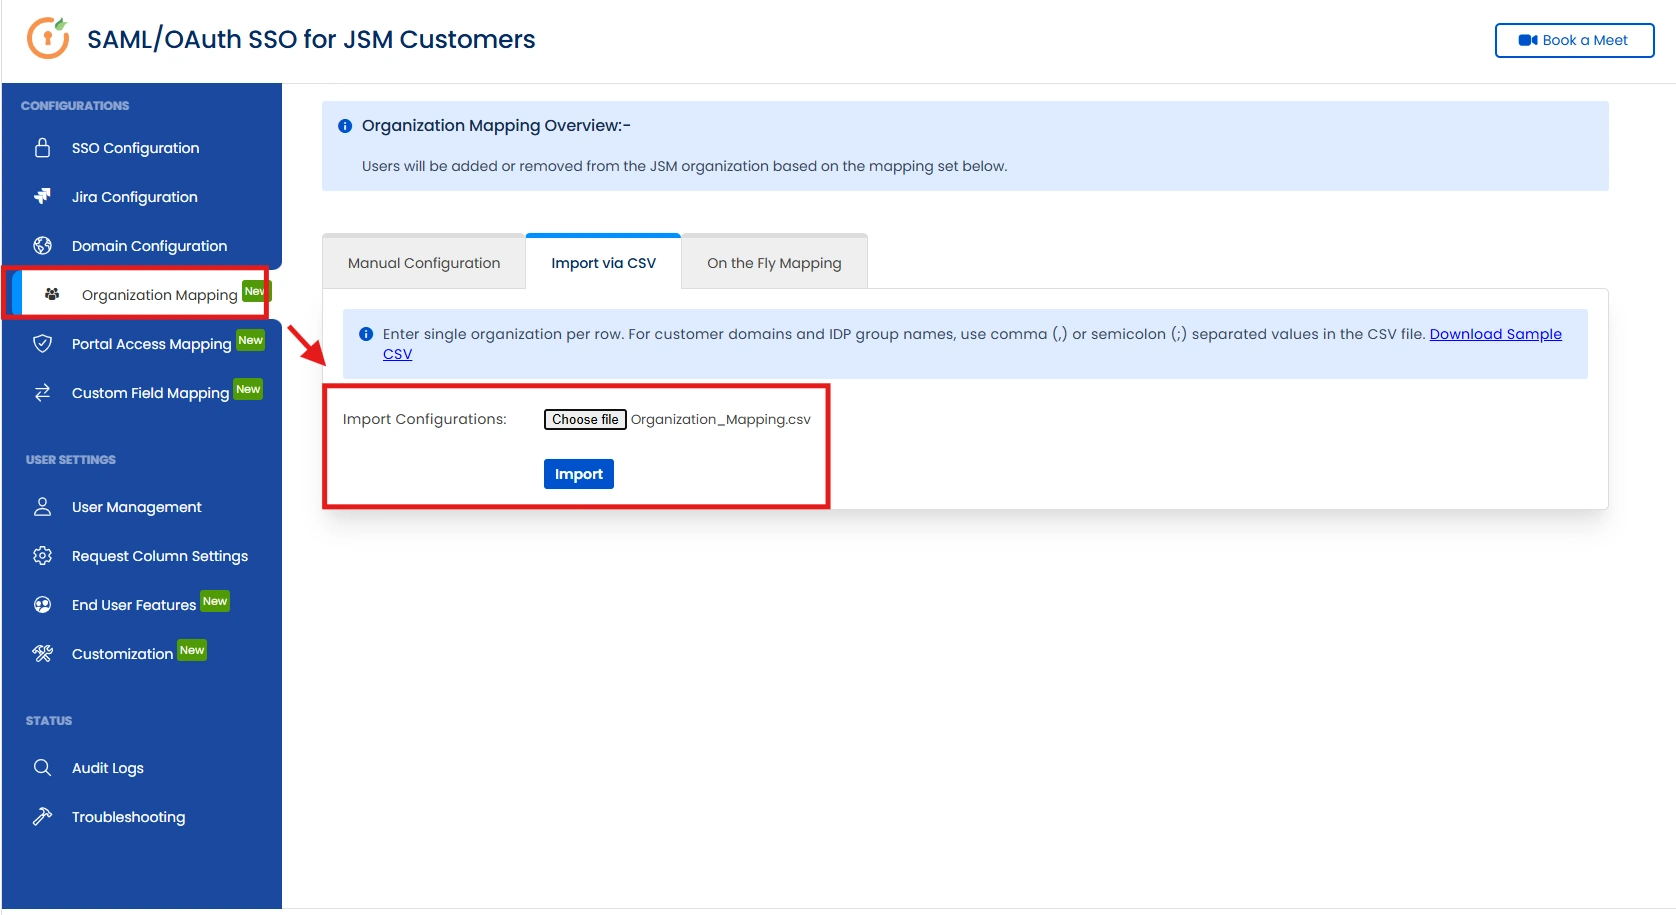Click the Choose file button

(585, 419)
